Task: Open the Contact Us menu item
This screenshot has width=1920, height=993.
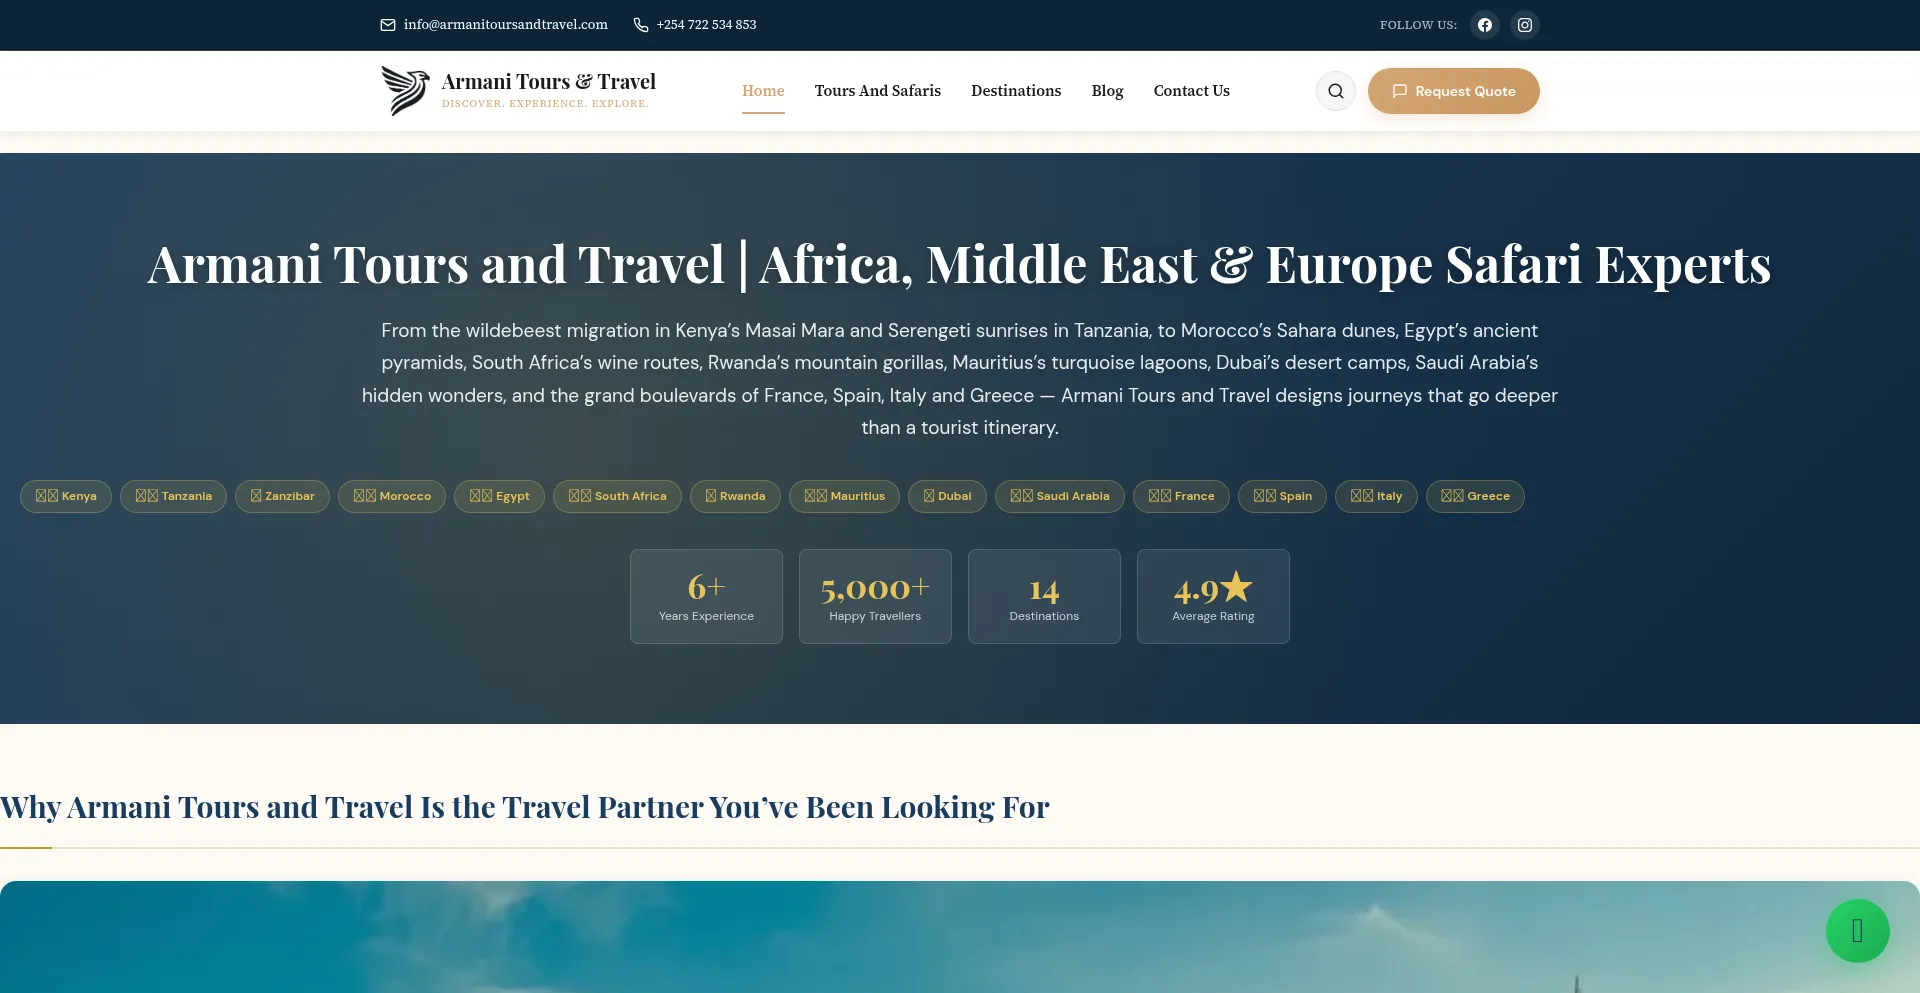Action: 1192,91
